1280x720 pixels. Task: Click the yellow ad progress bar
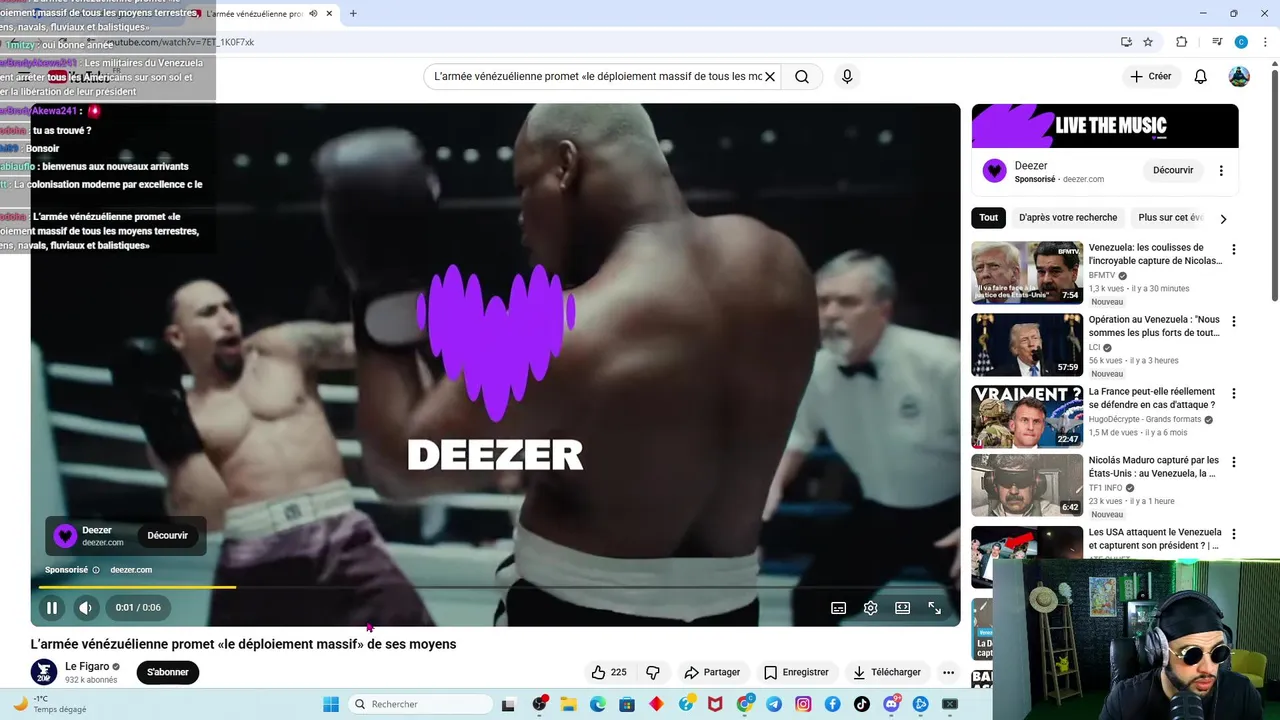(137, 587)
